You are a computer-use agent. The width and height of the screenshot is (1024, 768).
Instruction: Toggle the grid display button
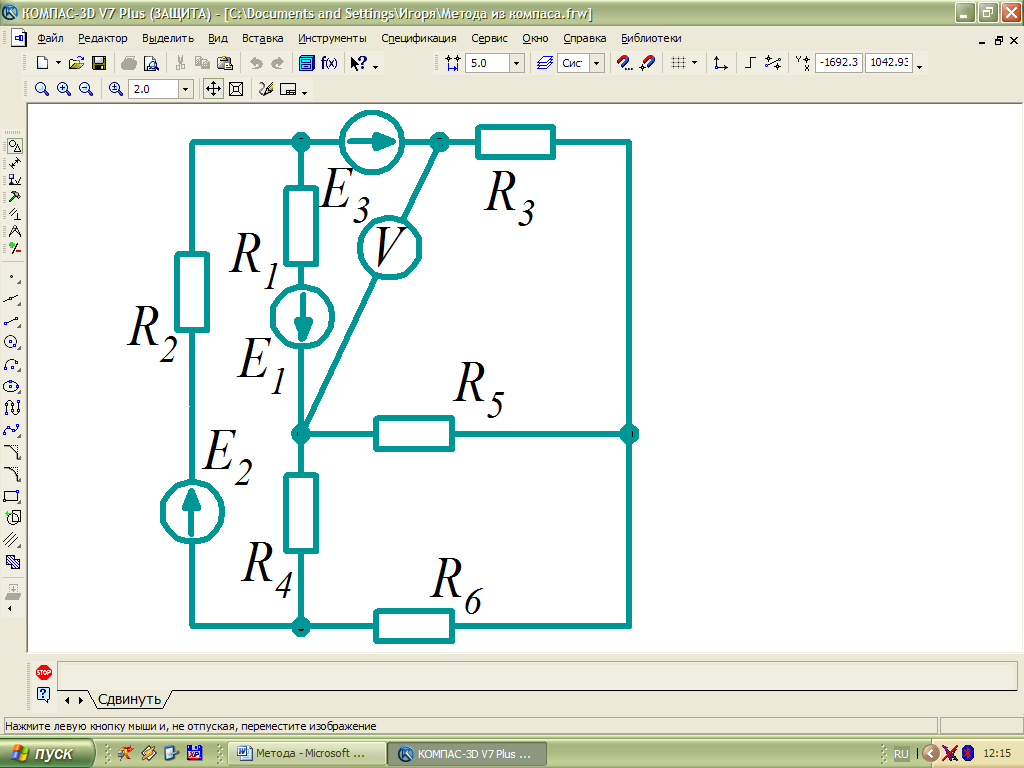point(678,63)
